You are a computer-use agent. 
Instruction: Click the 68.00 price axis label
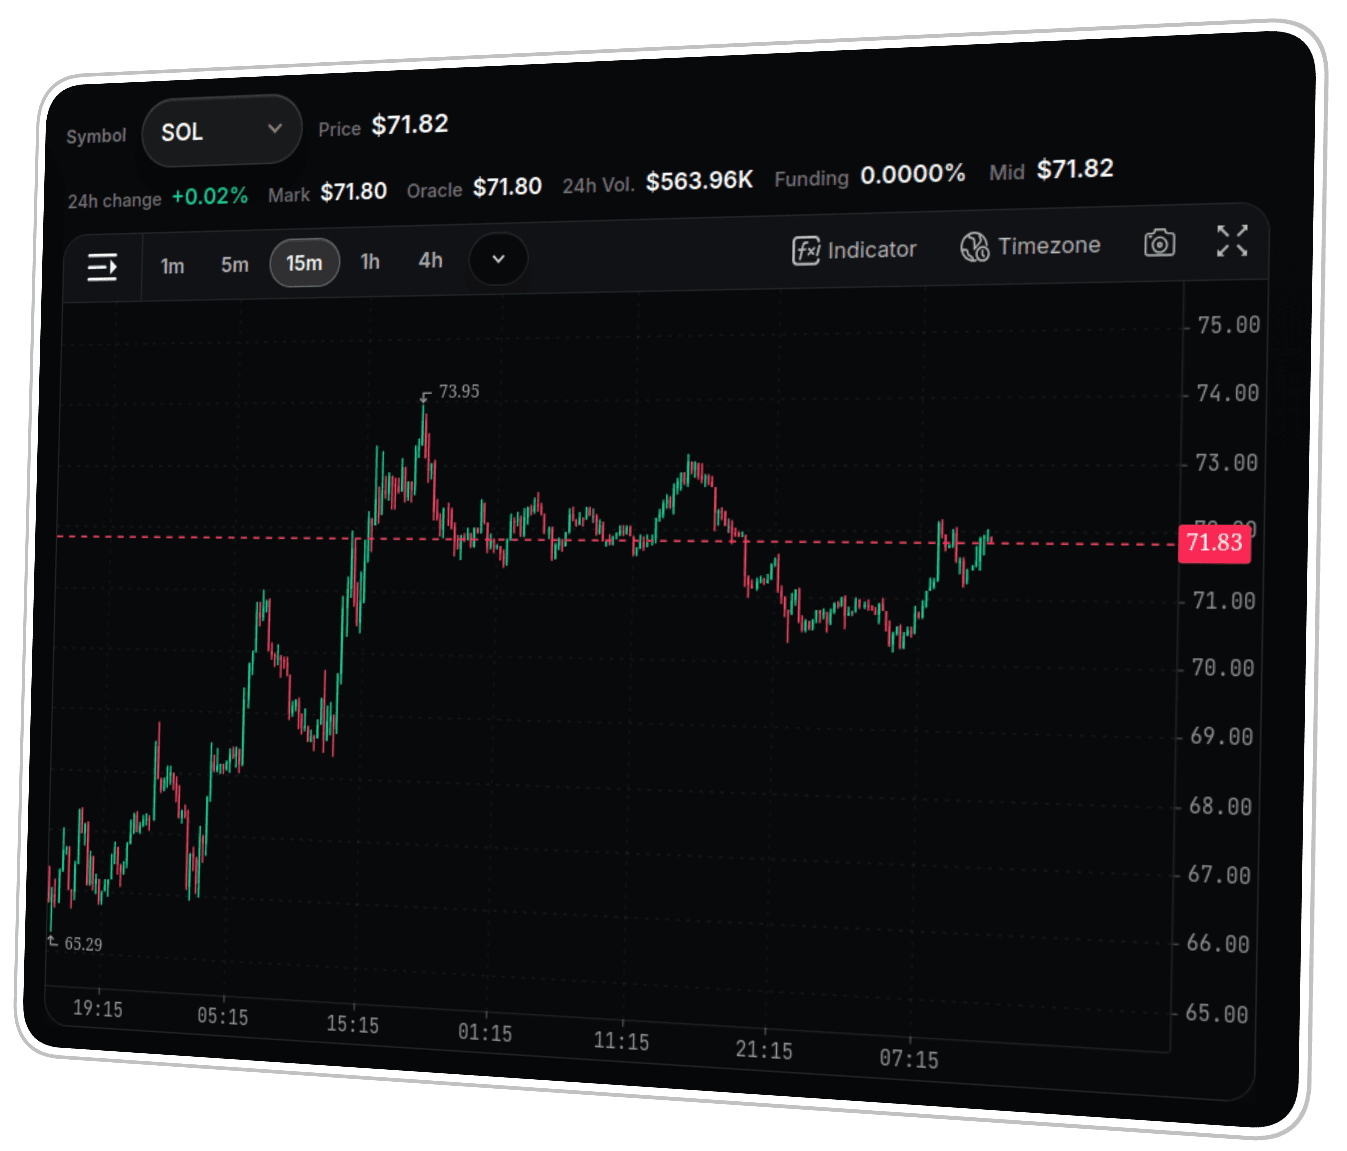pos(1220,806)
